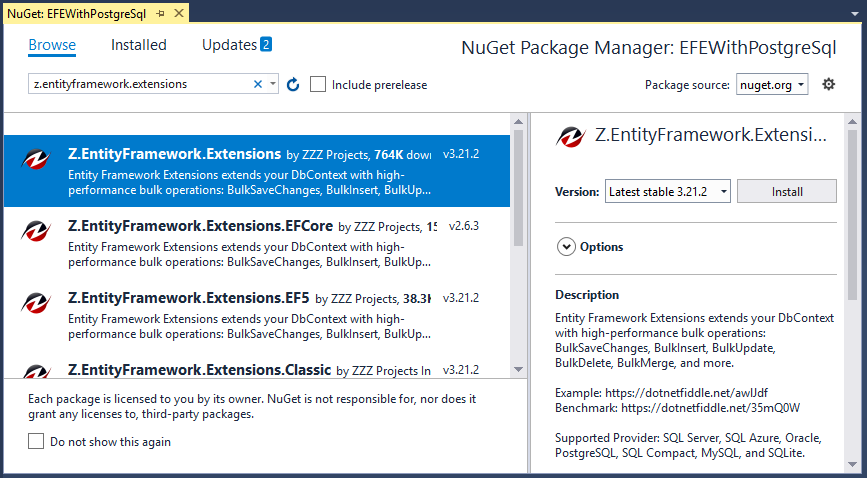Click the Example dotnetfiddle.net/awlJdf URL
Image resolution: width=867 pixels, height=478 pixels.
coord(687,393)
